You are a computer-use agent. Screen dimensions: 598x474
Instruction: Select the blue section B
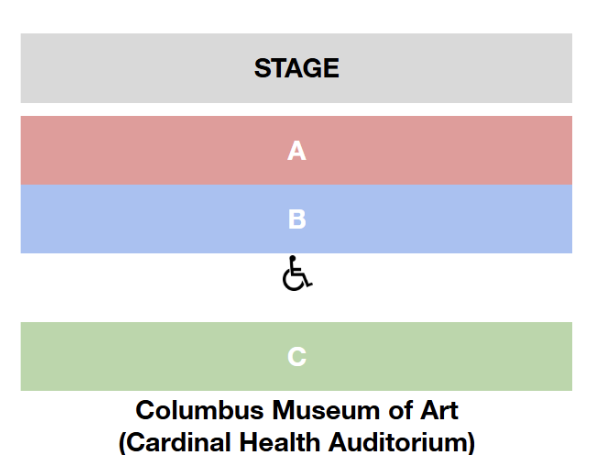coord(296,219)
